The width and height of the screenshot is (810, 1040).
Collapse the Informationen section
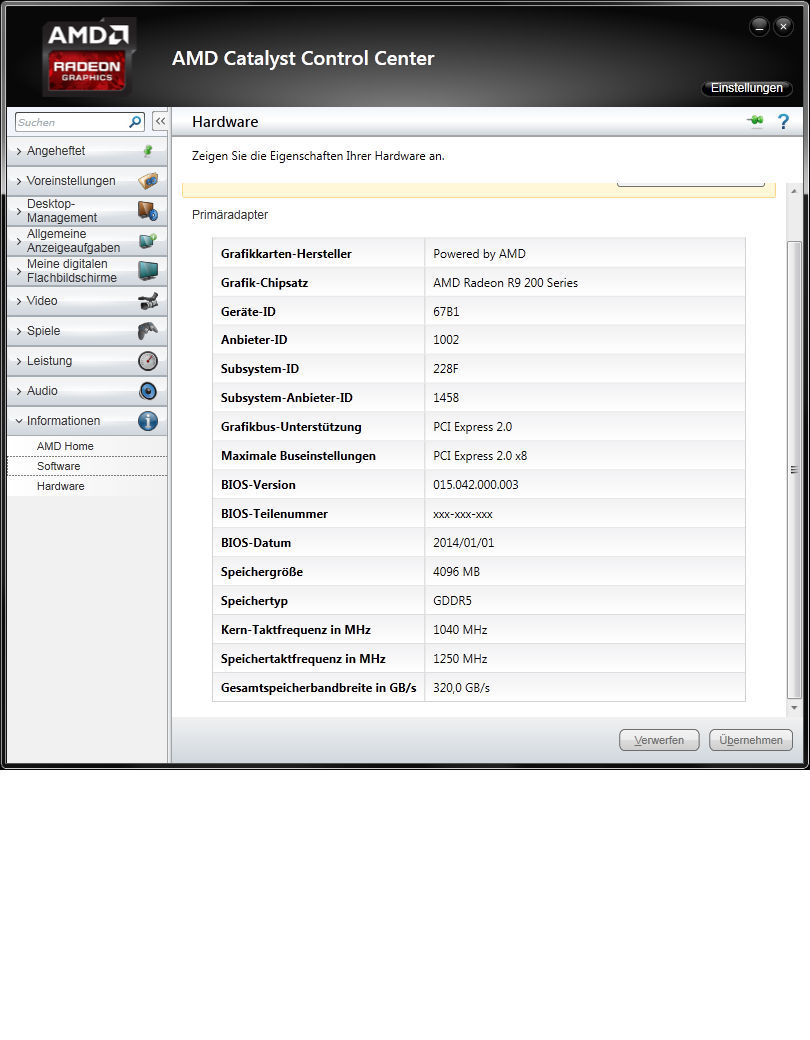pyautogui.click(x=86, y=421)
